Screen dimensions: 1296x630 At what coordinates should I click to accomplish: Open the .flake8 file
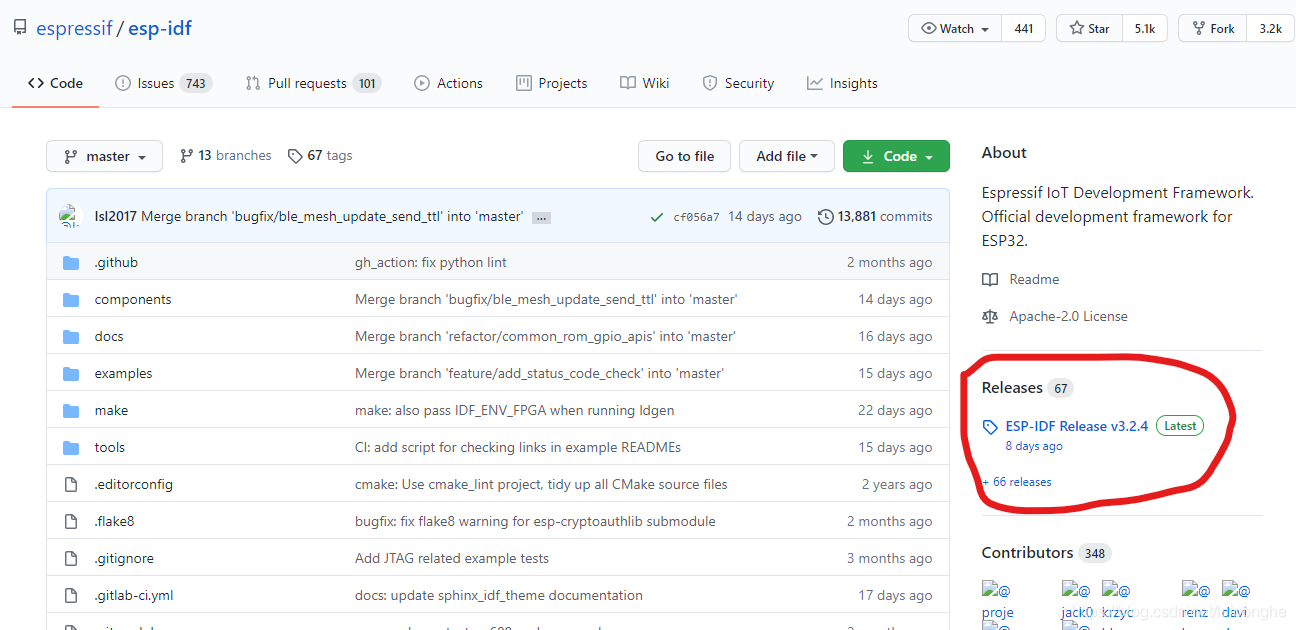[x=115, y=521]
